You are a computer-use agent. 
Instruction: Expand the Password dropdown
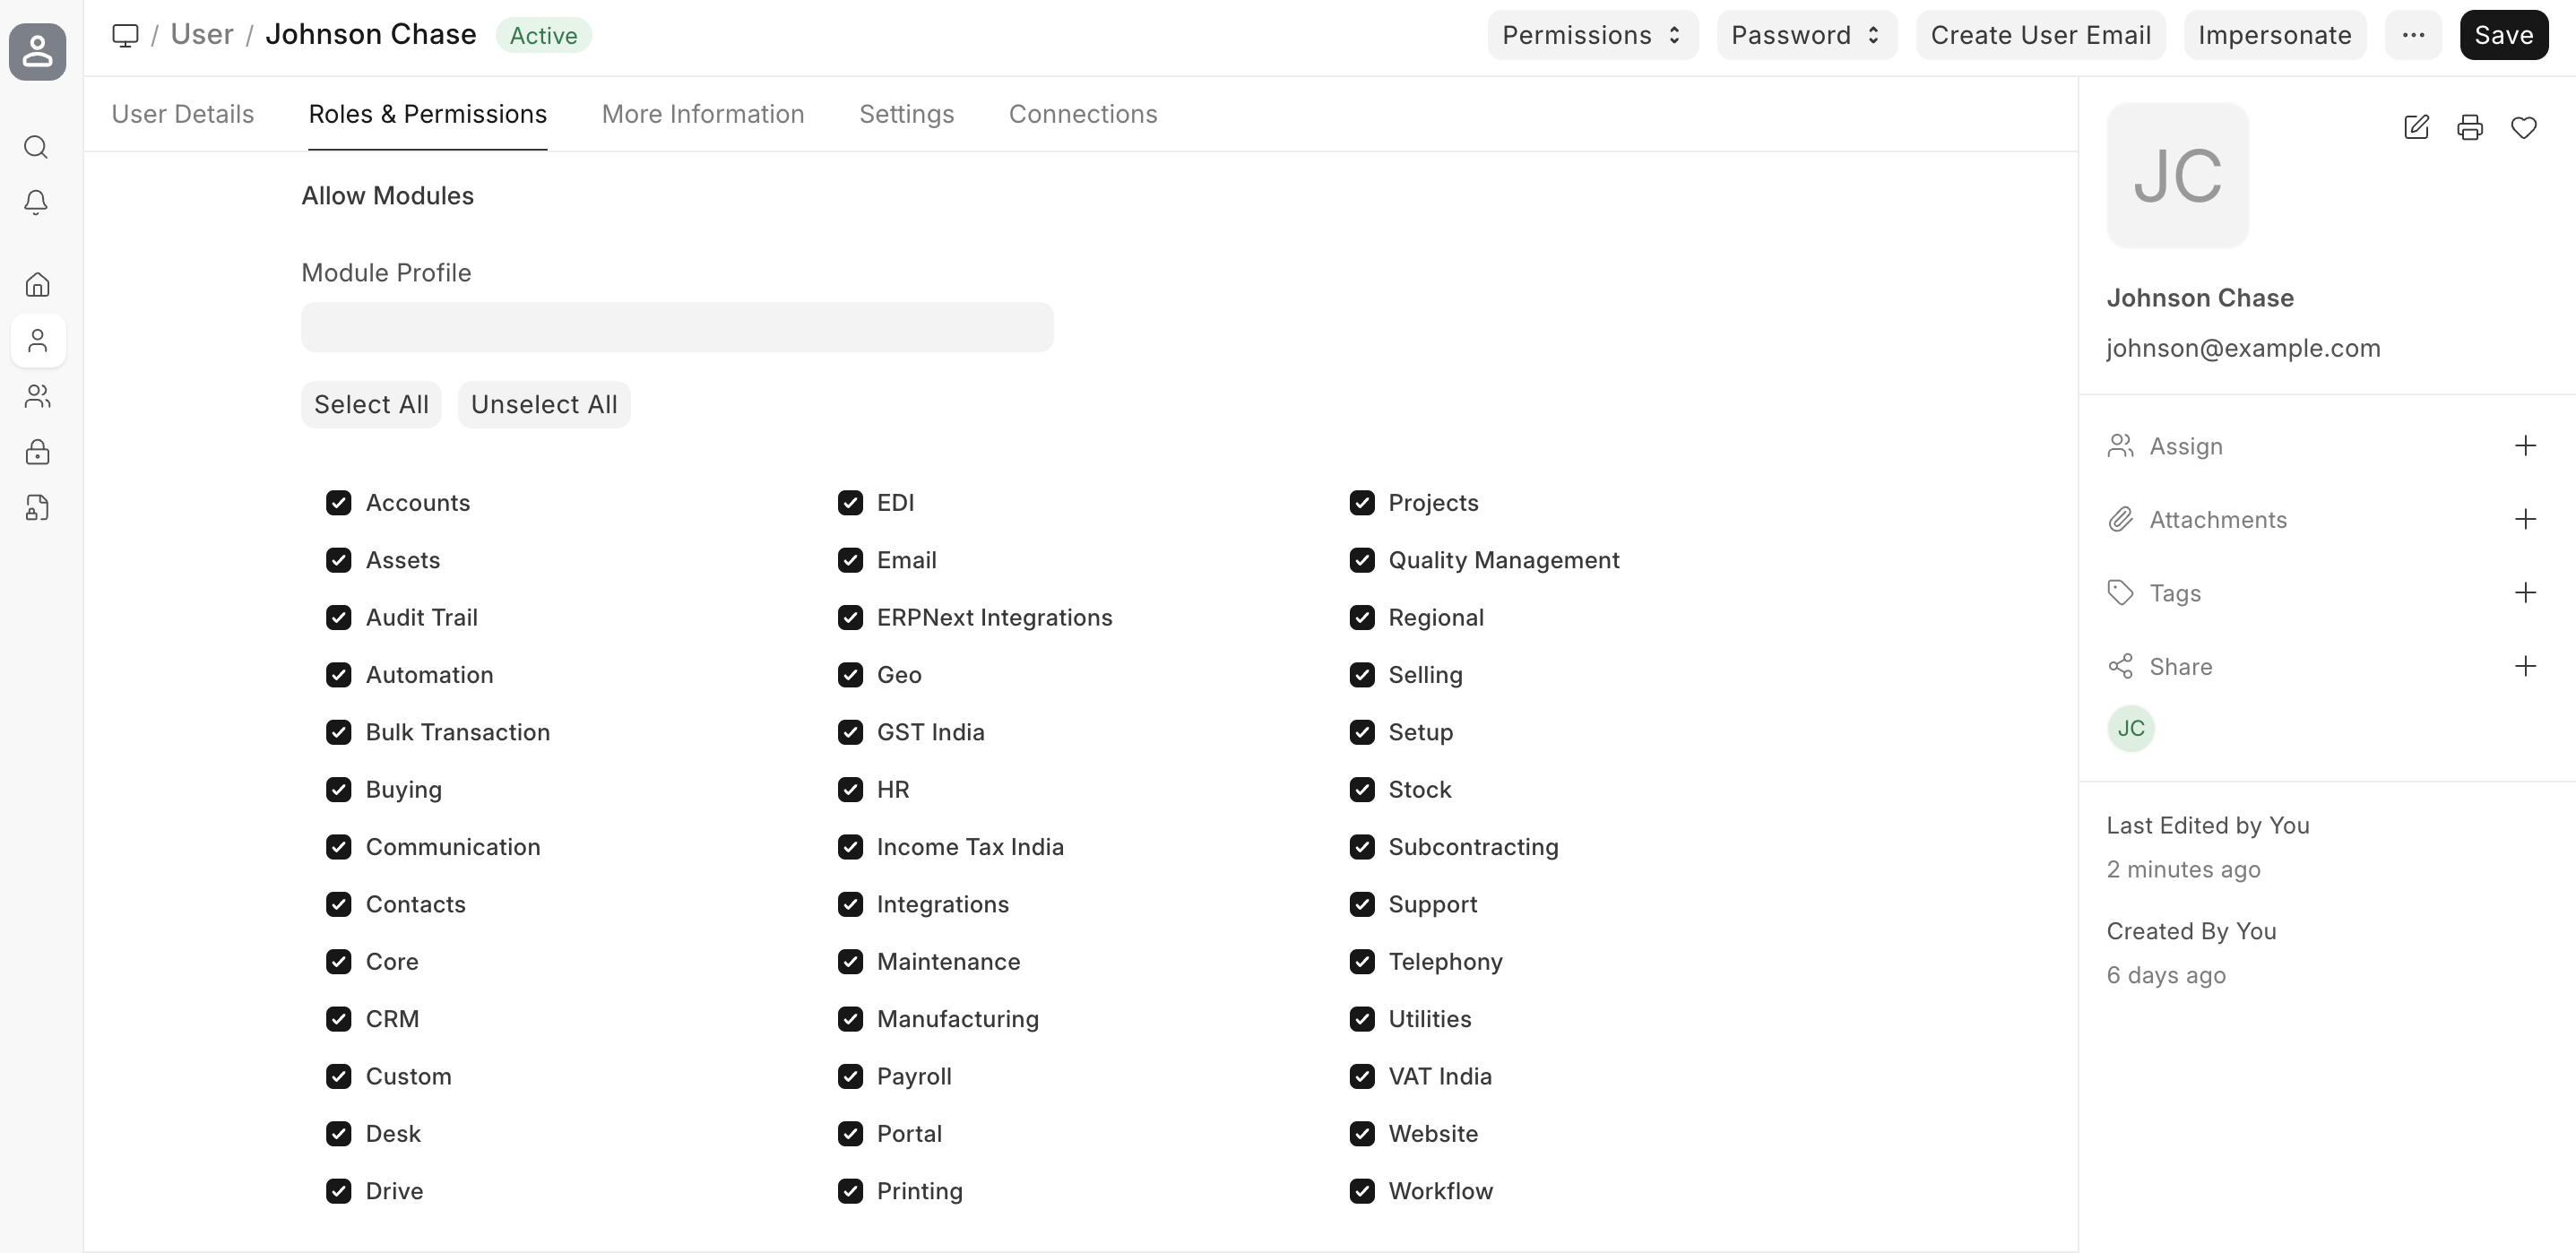(x=1805, y=35)
